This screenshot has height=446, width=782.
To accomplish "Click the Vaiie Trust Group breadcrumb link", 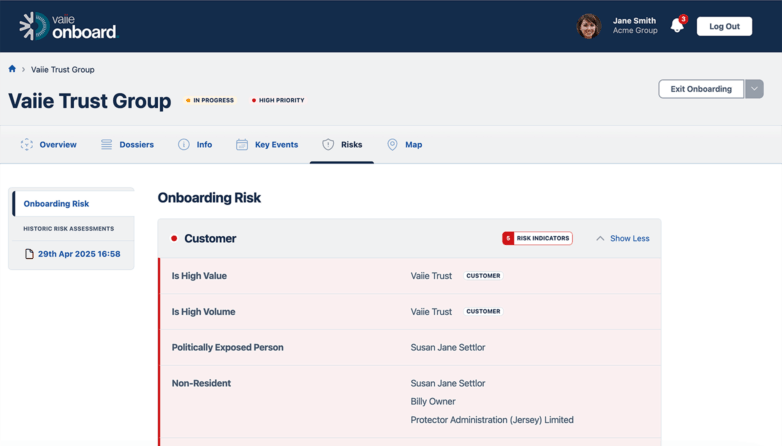I will click(63, 70).
